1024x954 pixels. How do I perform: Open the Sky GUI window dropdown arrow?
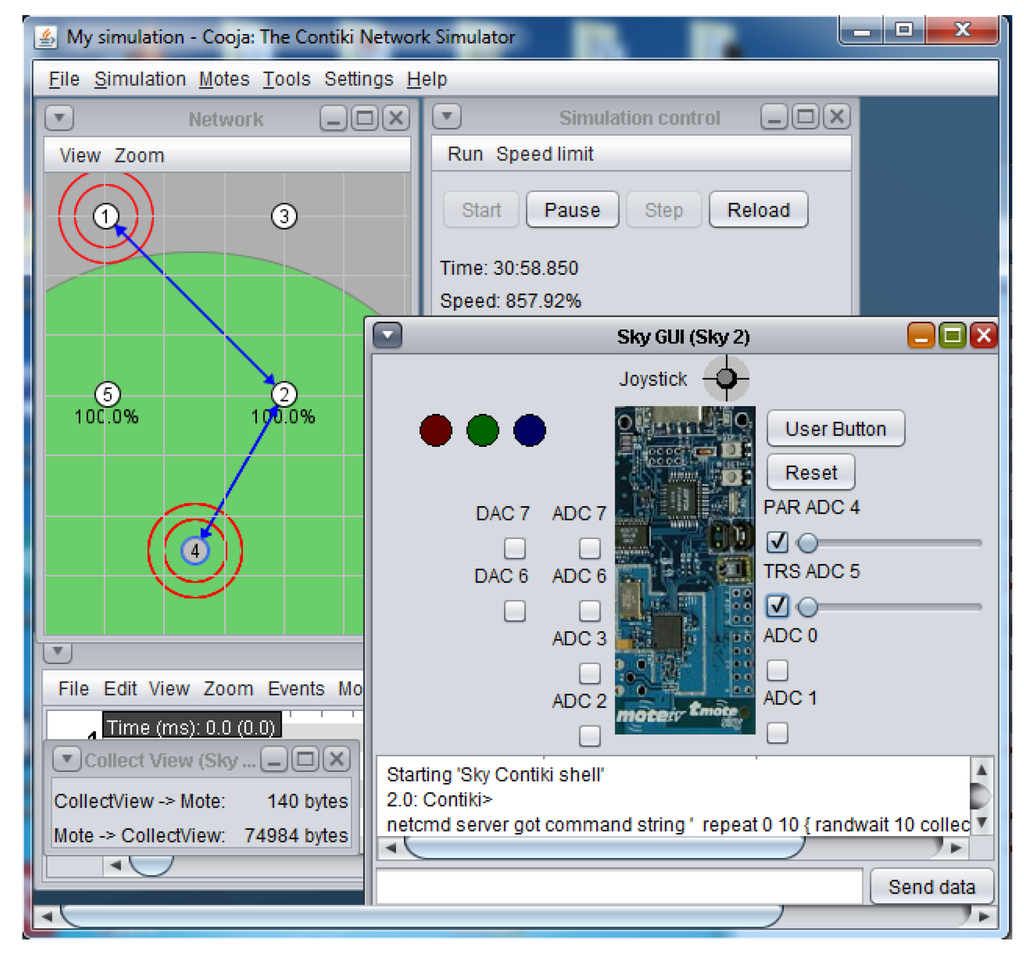point(387,336)
